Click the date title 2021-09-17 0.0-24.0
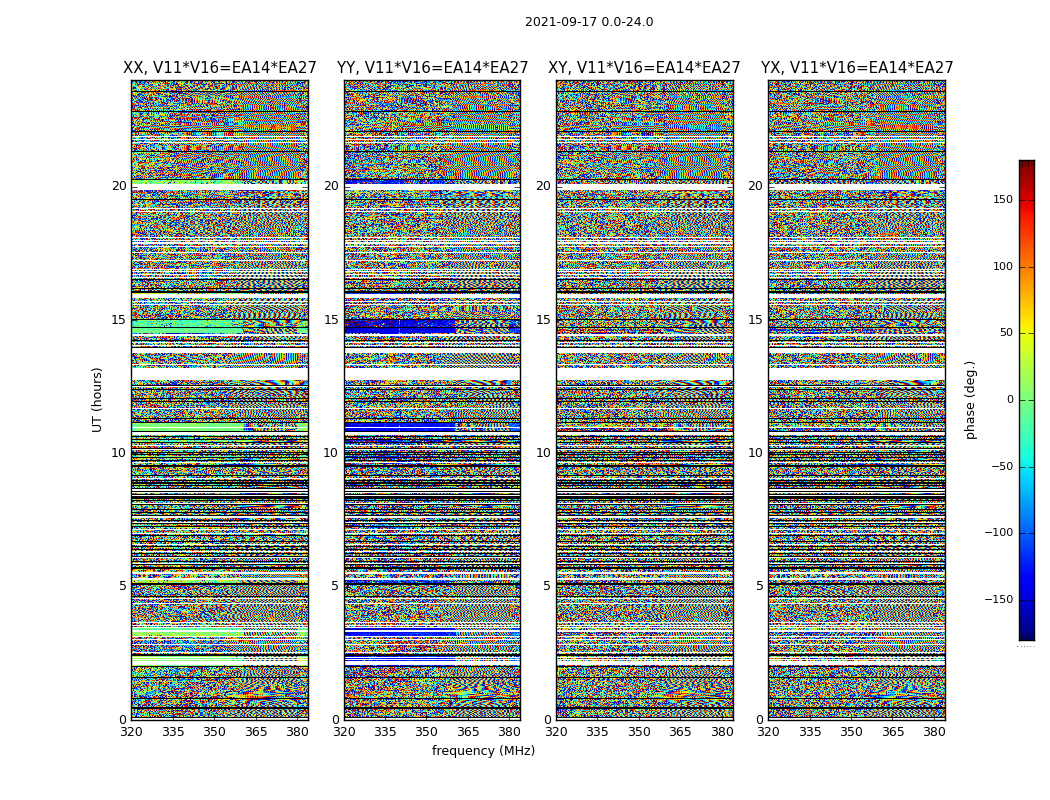 (x=589, y=21)
